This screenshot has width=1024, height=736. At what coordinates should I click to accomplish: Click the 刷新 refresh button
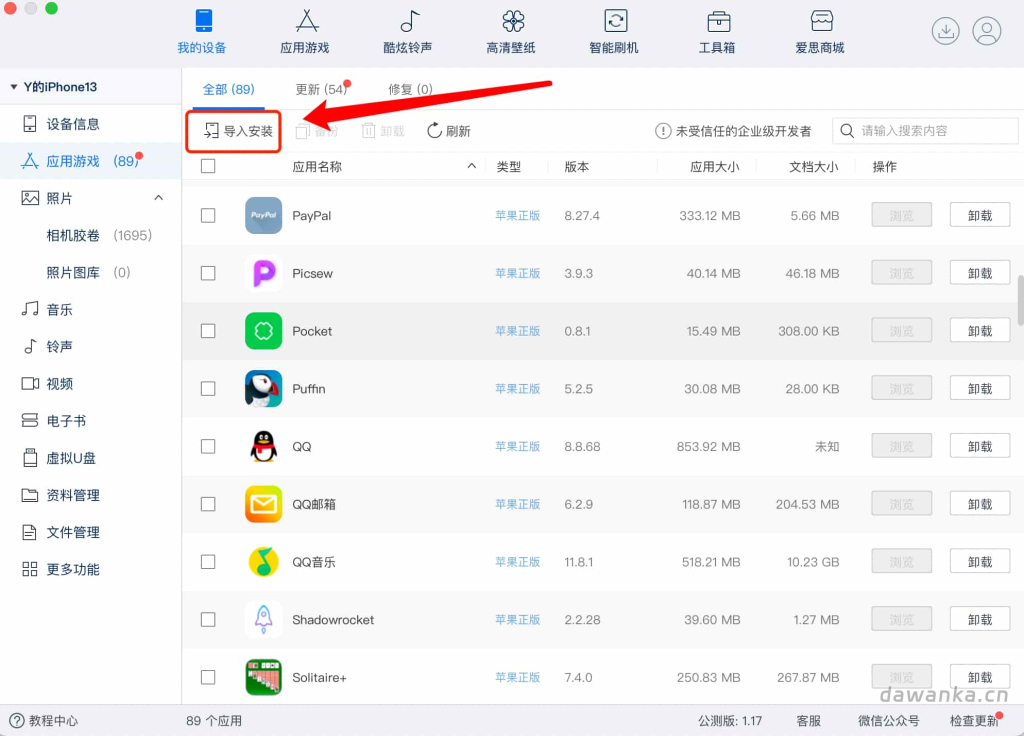click(449, 131)
